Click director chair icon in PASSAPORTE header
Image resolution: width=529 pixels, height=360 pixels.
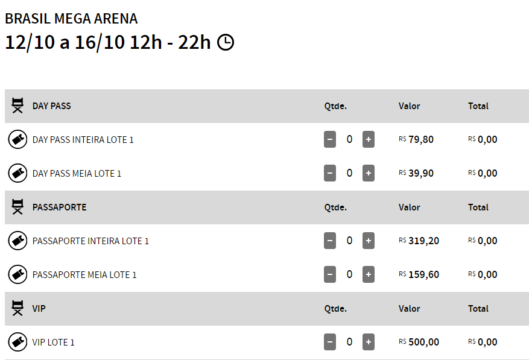click(18, 207)
